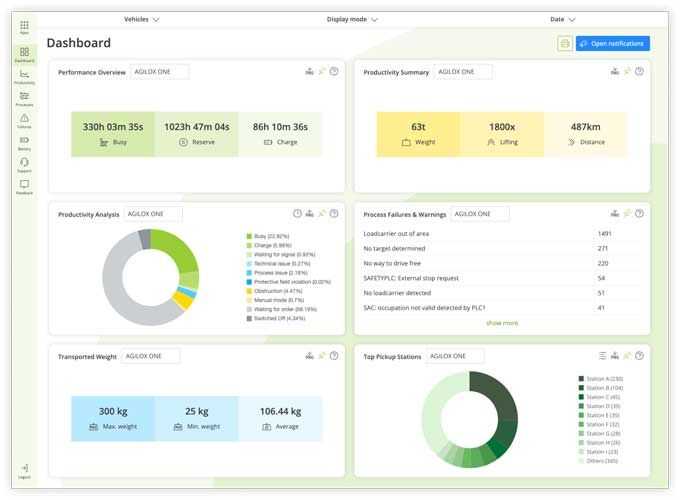Open help for Productivity Summary
The height and width of the screenshot is (500, 680).
[639, 72]
